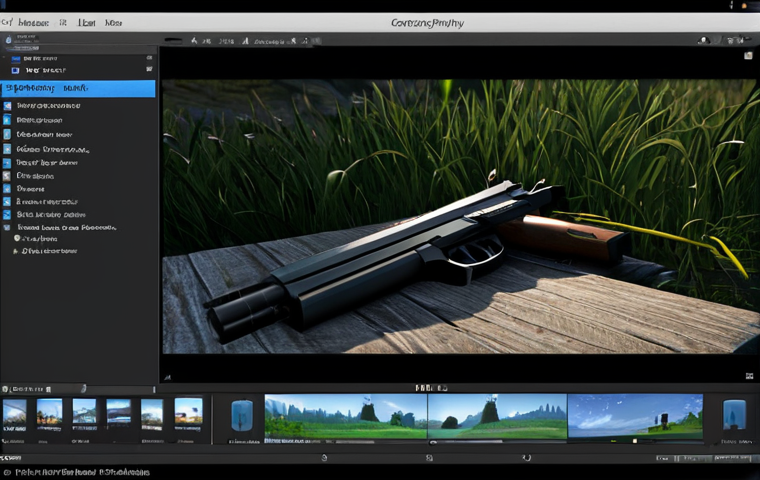The height and width of the screenshot is (480, 760).
Task: Click the small round icon left of the bottom toolbar's center
Action: (x=324, y=458)
